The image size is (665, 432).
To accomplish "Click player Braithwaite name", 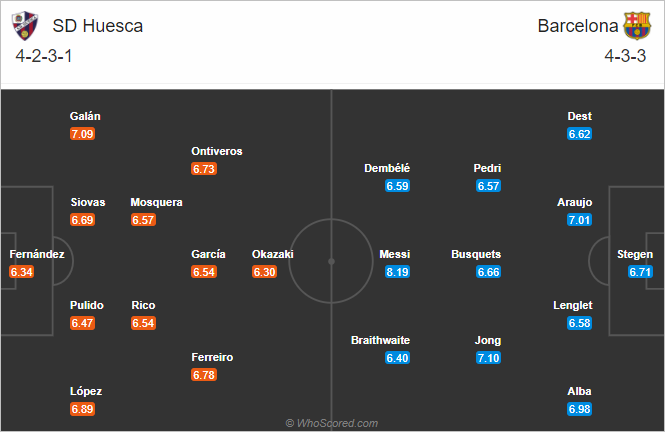I will click(x=380, y=340).
